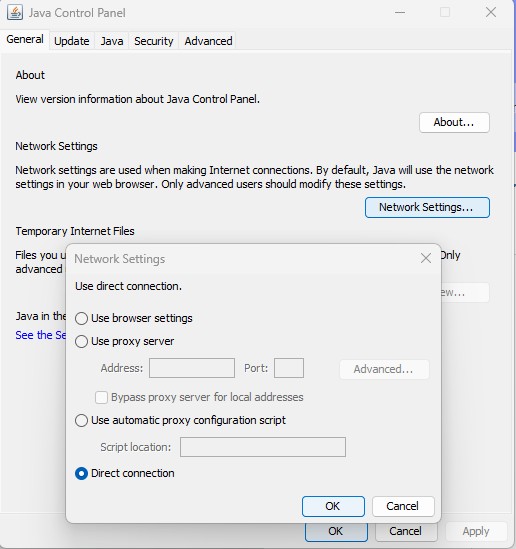
Task: Cancel the Network Settings dialog
Action: click(x=403, y=506)
